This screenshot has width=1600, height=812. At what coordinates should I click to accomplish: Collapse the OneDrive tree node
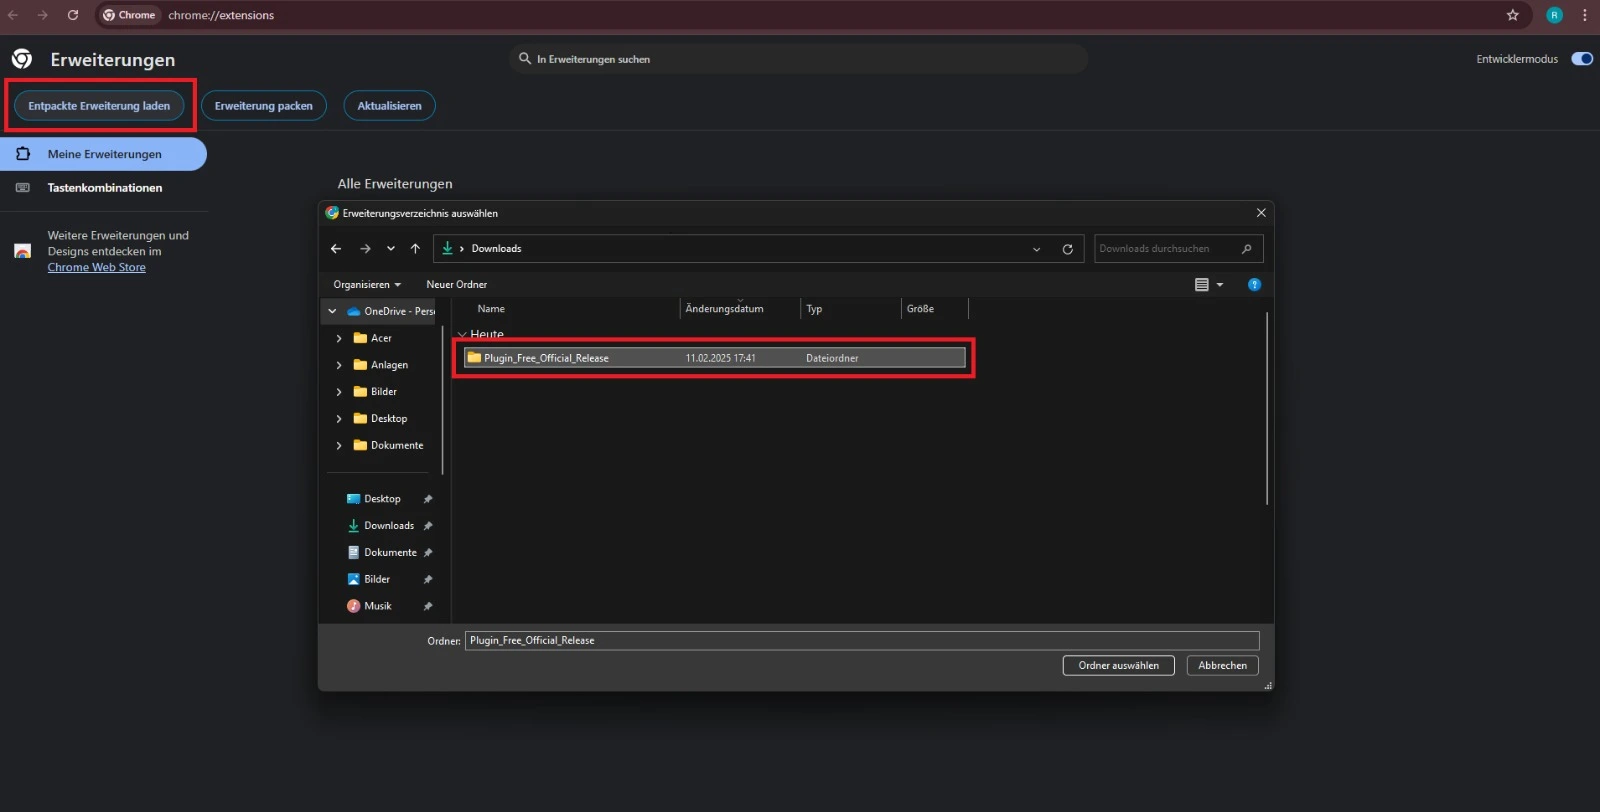tap(332, 312)
